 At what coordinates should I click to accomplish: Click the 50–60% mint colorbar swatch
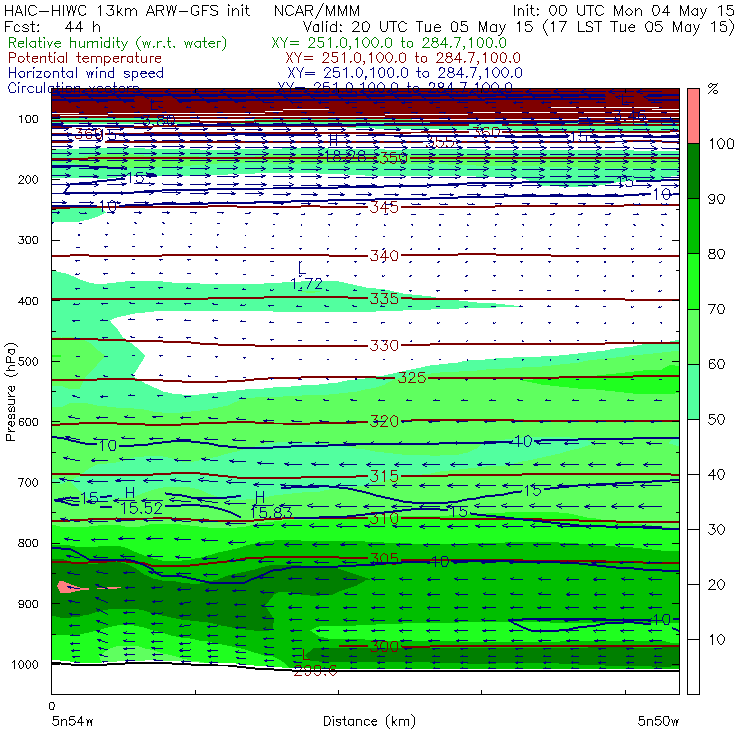tap(693, 392)
